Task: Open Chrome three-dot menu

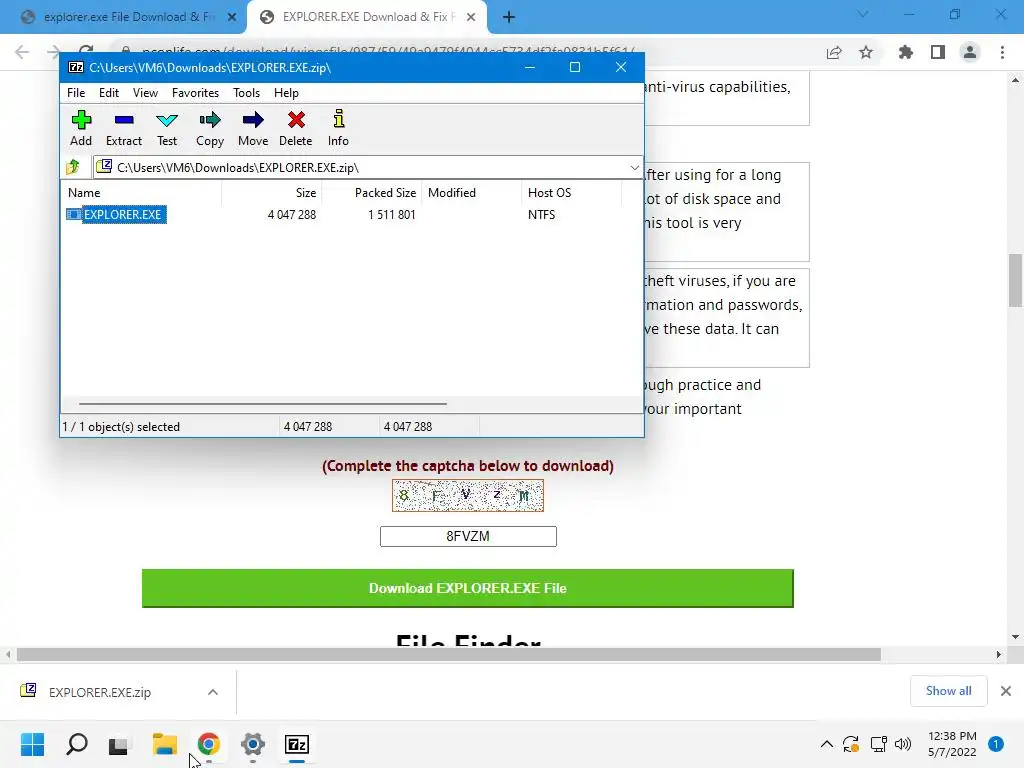Action: point(1002,52)
